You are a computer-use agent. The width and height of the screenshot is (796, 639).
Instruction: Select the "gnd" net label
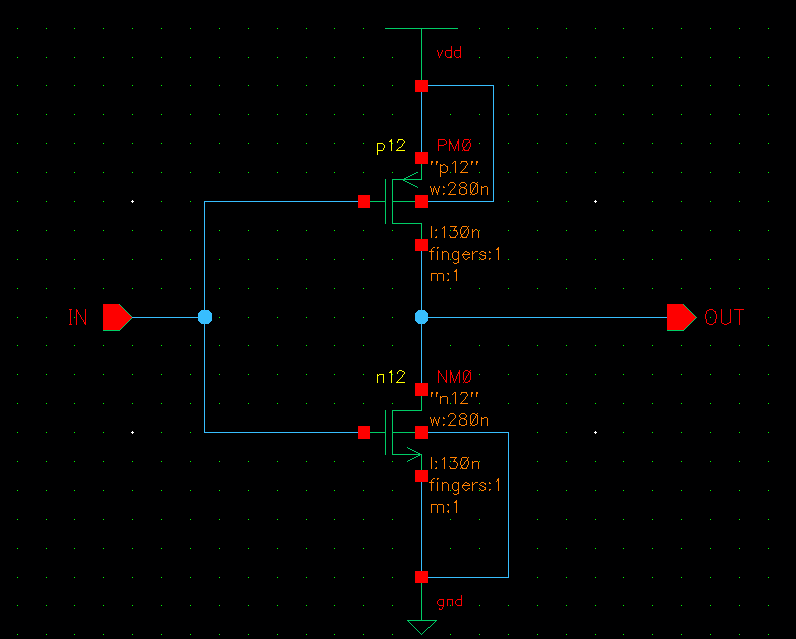(450, 602)
